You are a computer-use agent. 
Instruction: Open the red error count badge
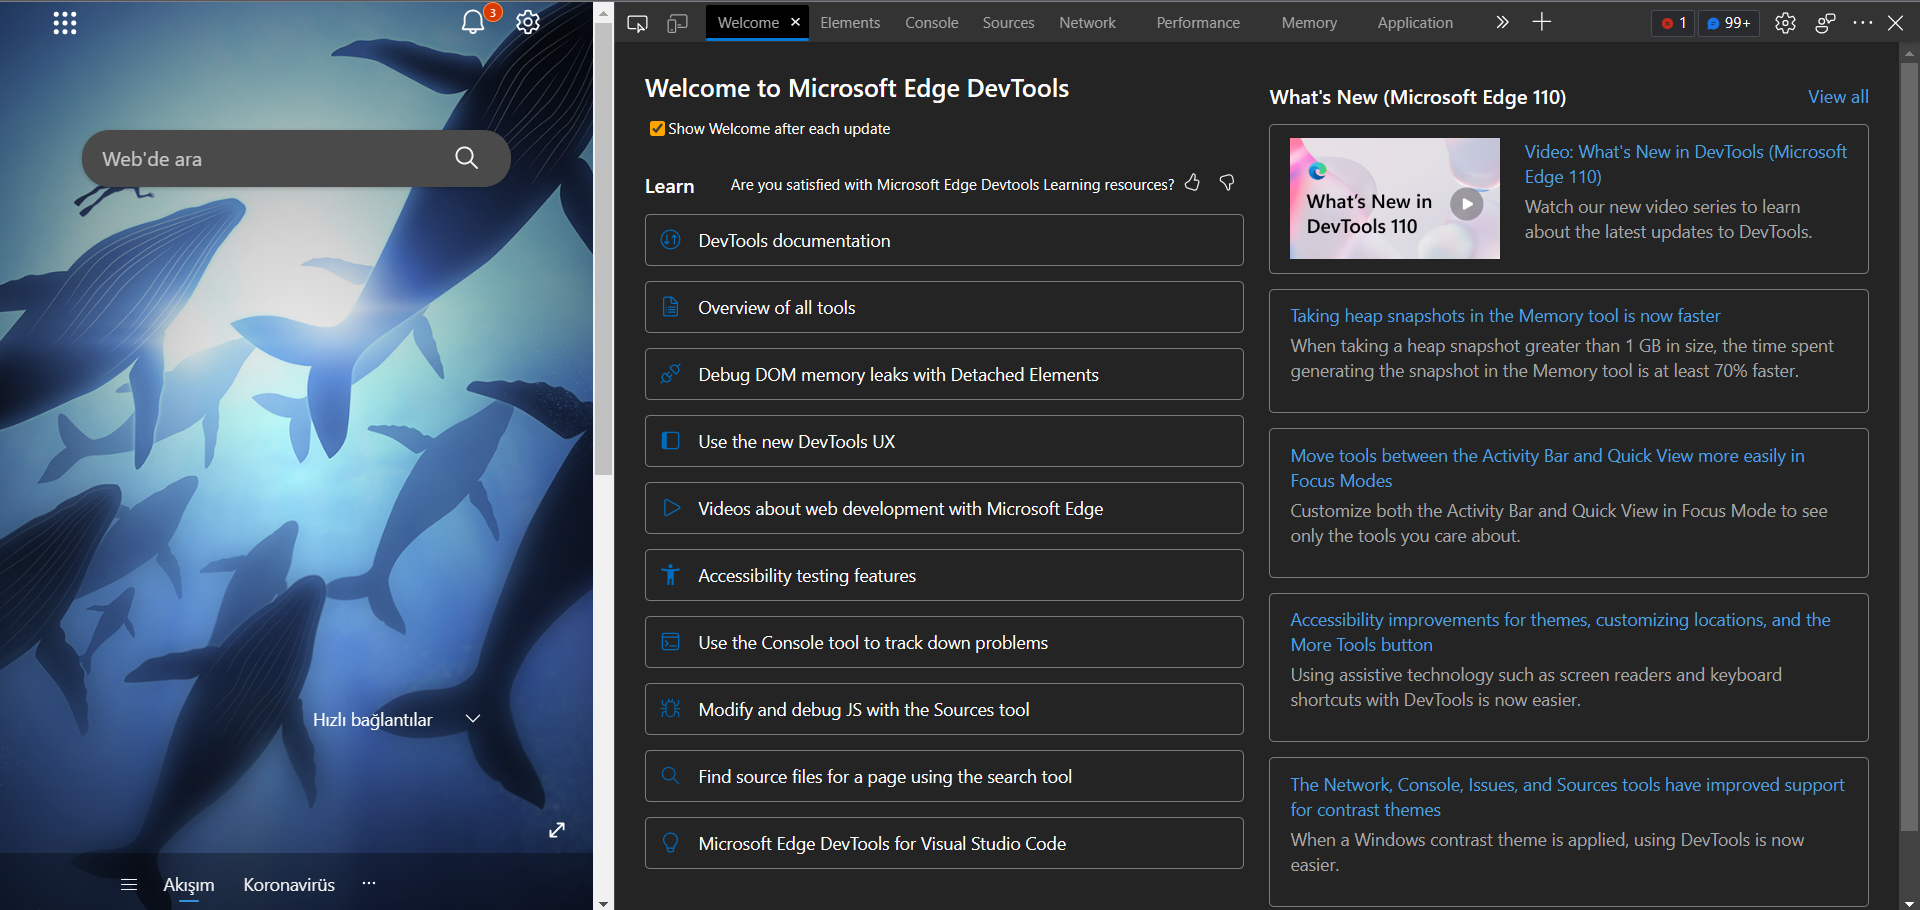point(1674,23)
